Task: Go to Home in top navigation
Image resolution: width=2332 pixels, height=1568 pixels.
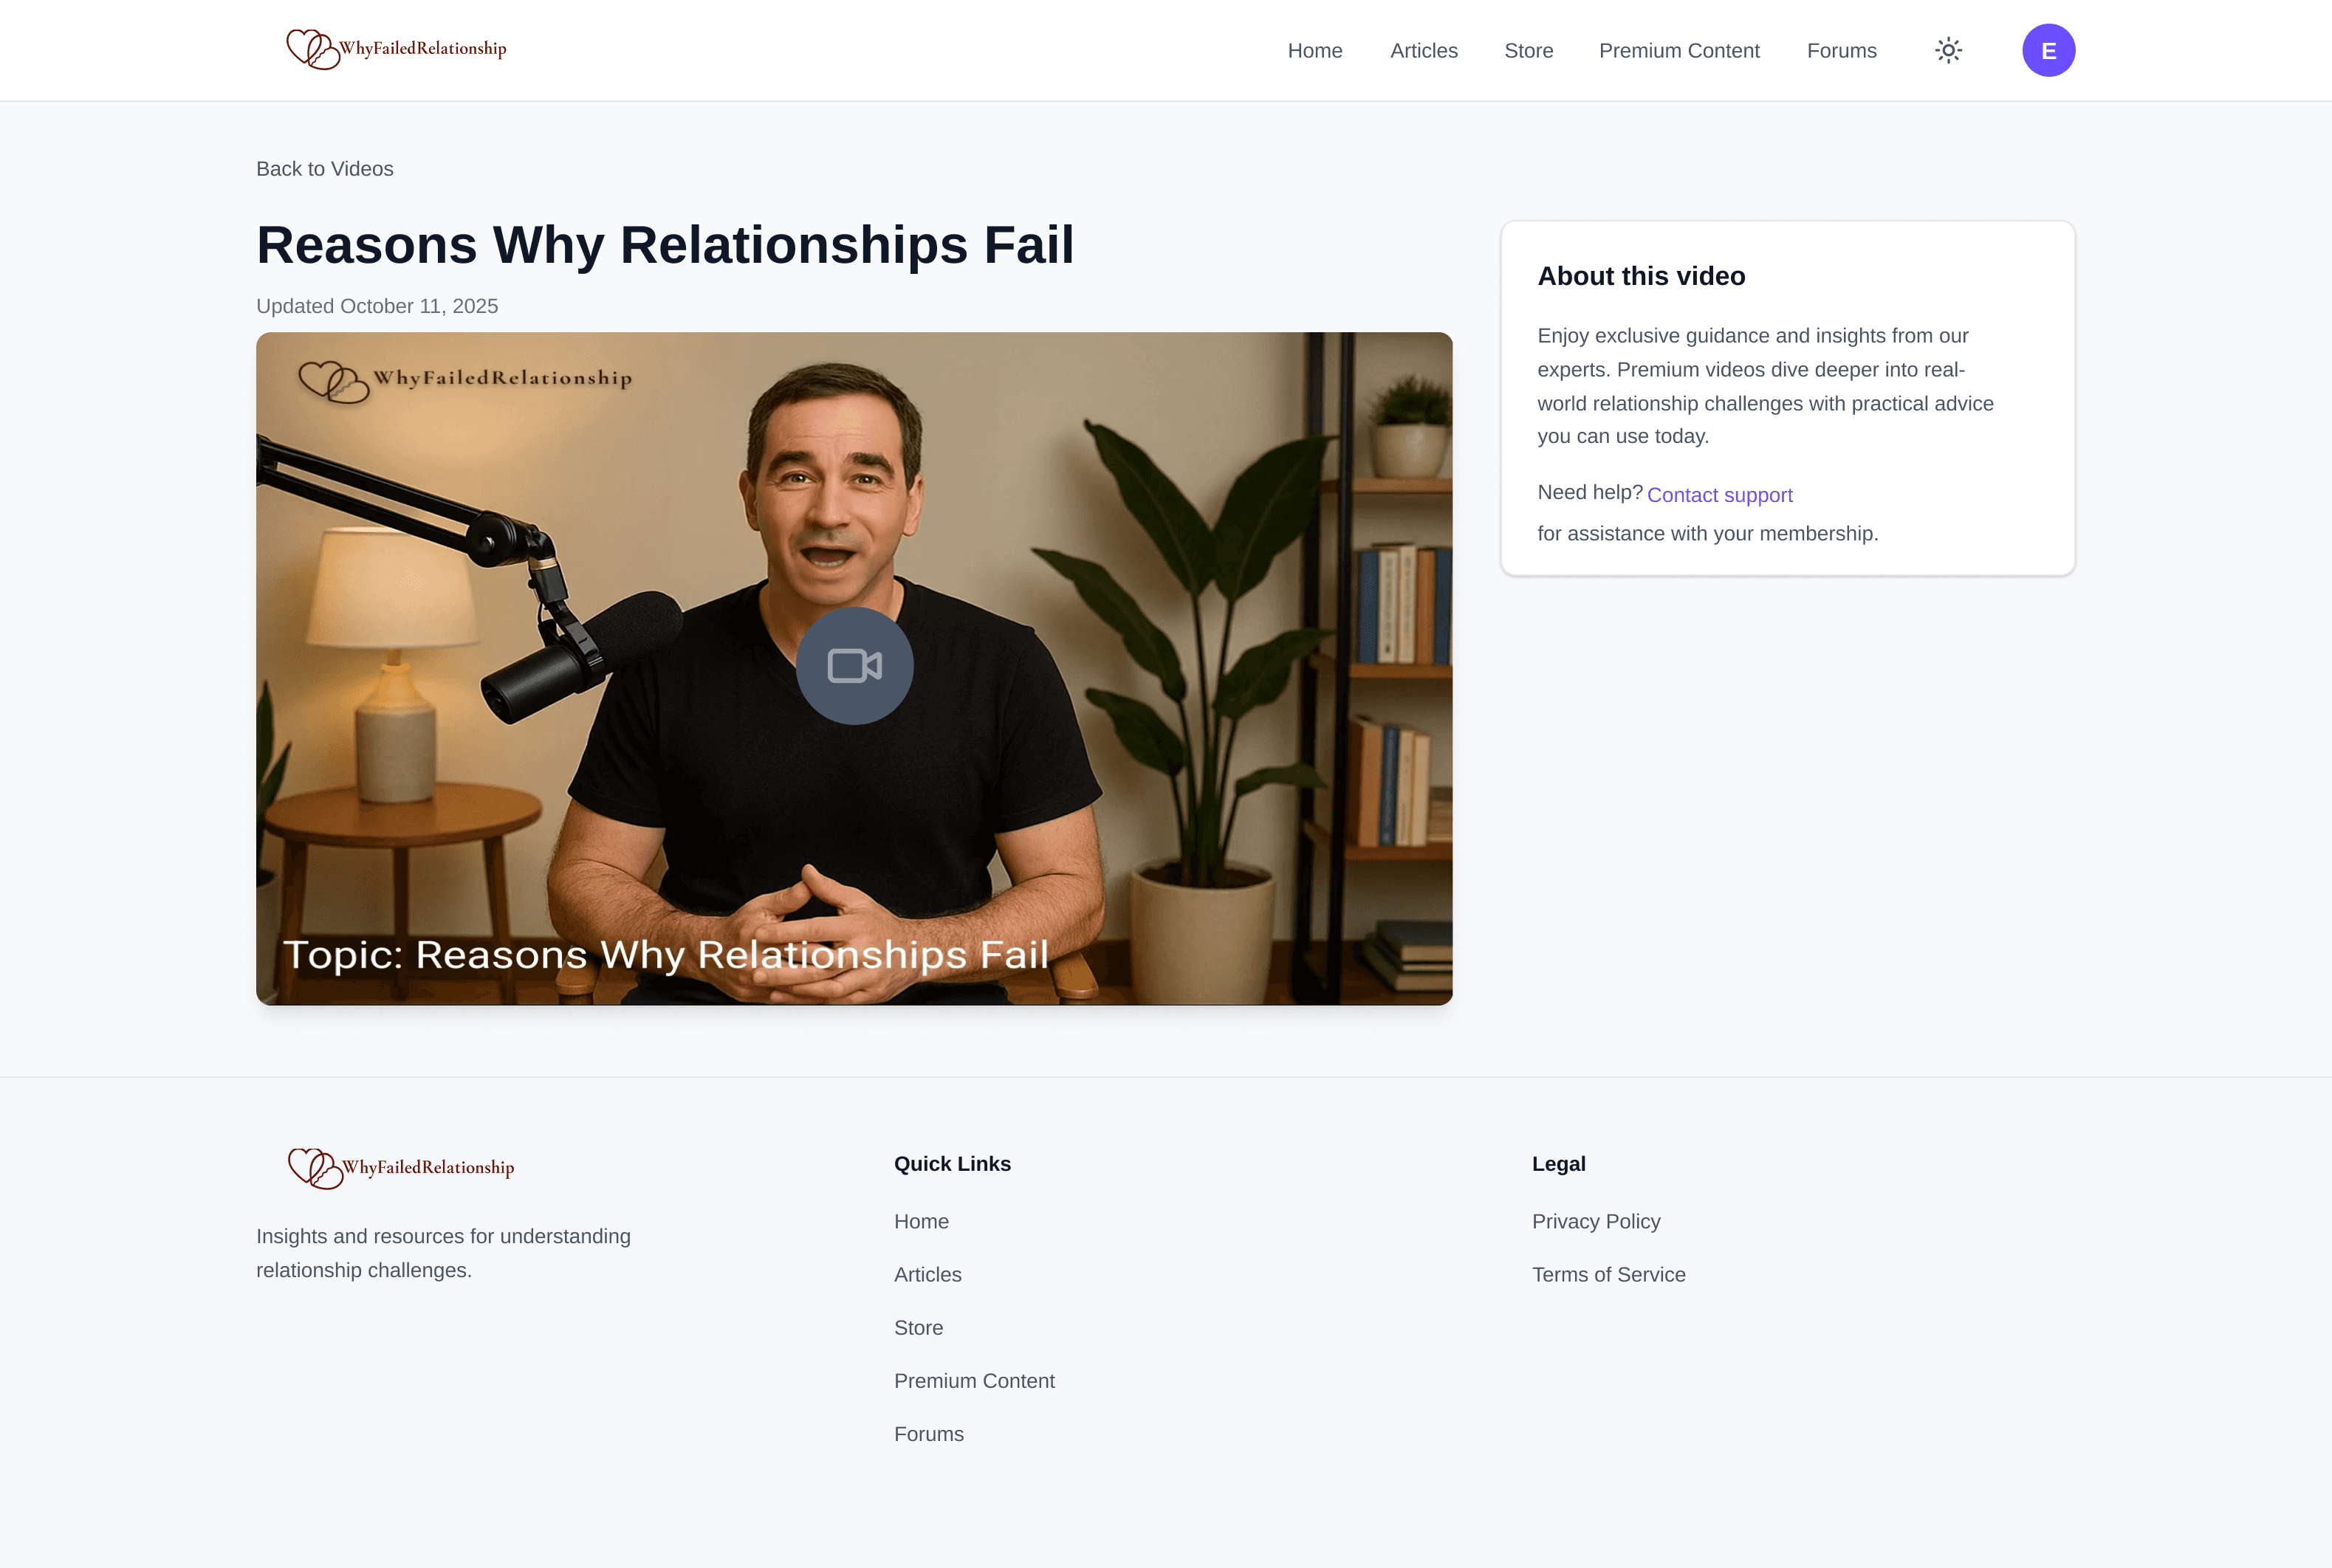Action: (1314, 51)
